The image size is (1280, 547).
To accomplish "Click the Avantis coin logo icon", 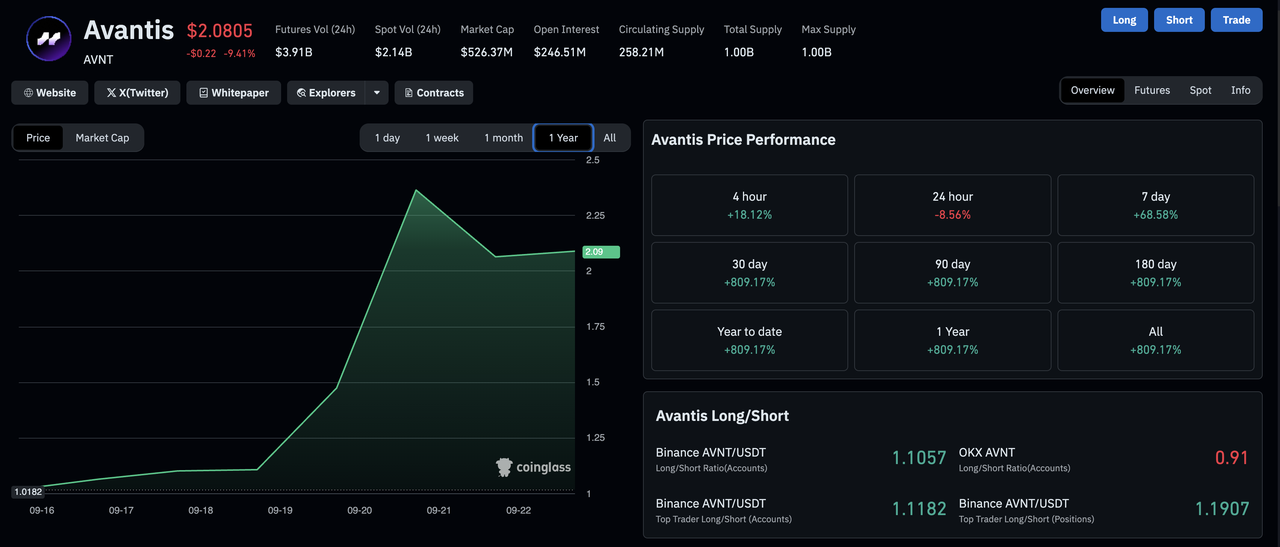I will (47, 40).
